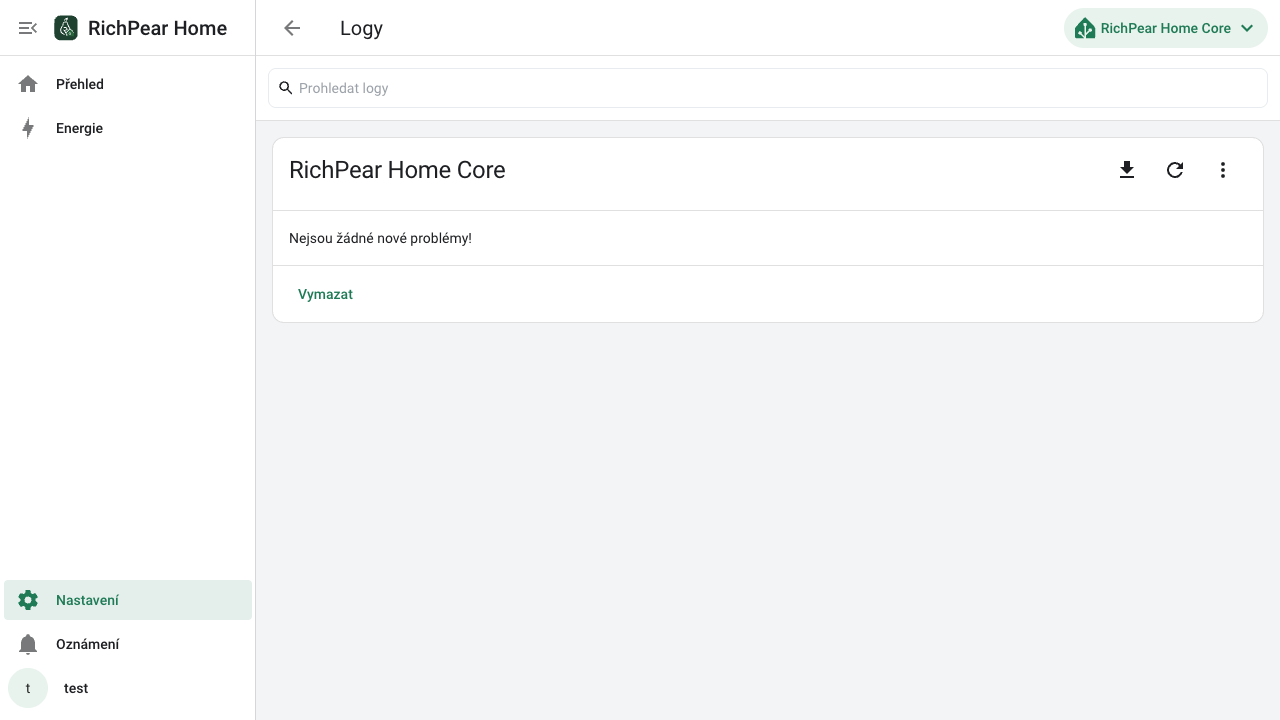Download the full log file
Viewport: 1280px width, 720px height.
click(1127, 170)
